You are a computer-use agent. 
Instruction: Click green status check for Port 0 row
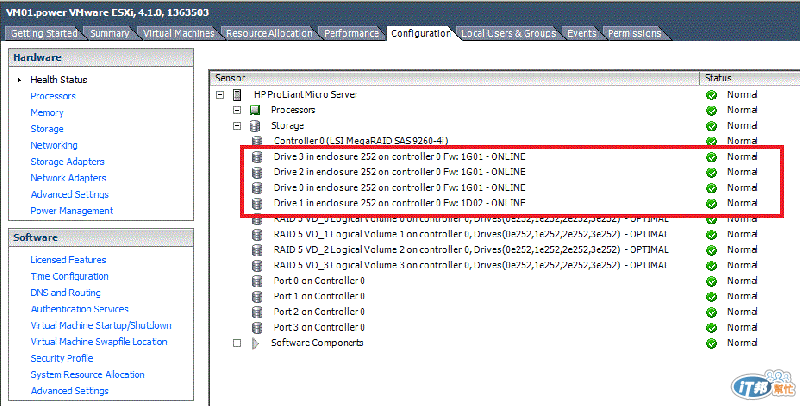711,281
